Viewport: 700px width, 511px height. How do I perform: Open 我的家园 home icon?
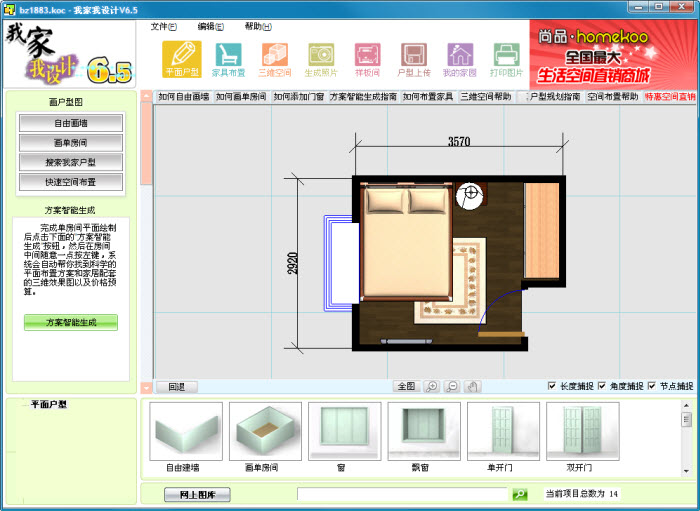(x=460, y=59)
